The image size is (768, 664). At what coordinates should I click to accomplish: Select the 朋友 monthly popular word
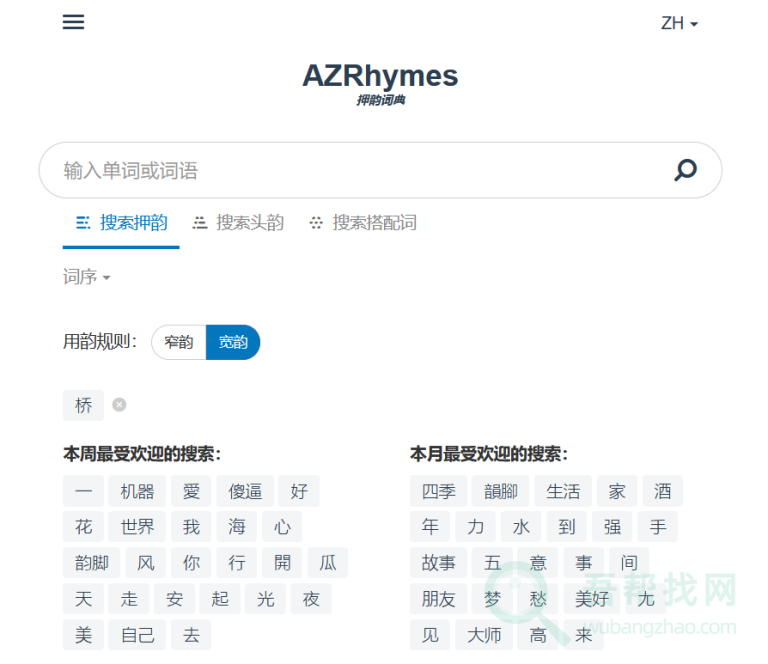click(x=438, y=599)
